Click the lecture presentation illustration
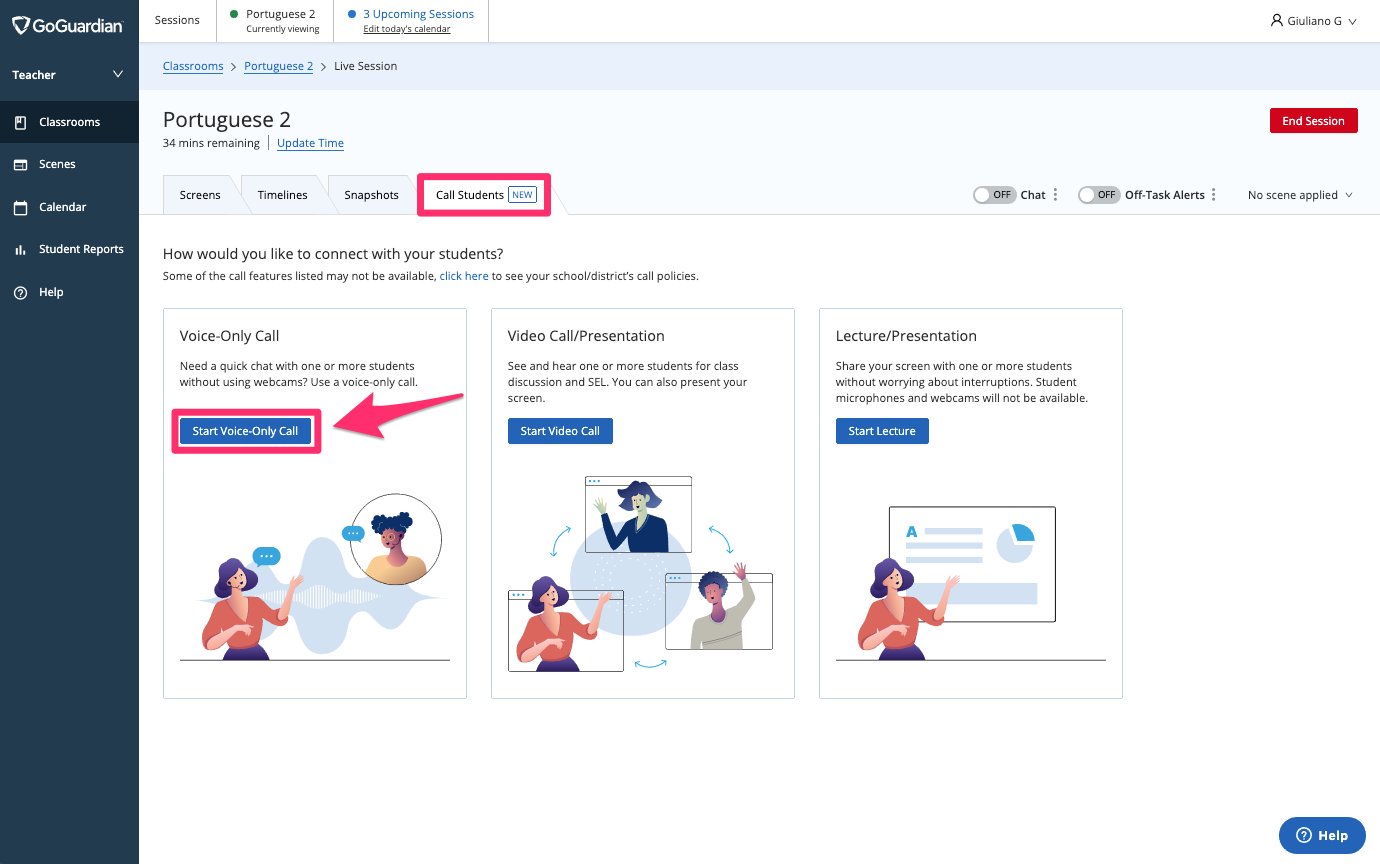 click(x=970, y=583)
